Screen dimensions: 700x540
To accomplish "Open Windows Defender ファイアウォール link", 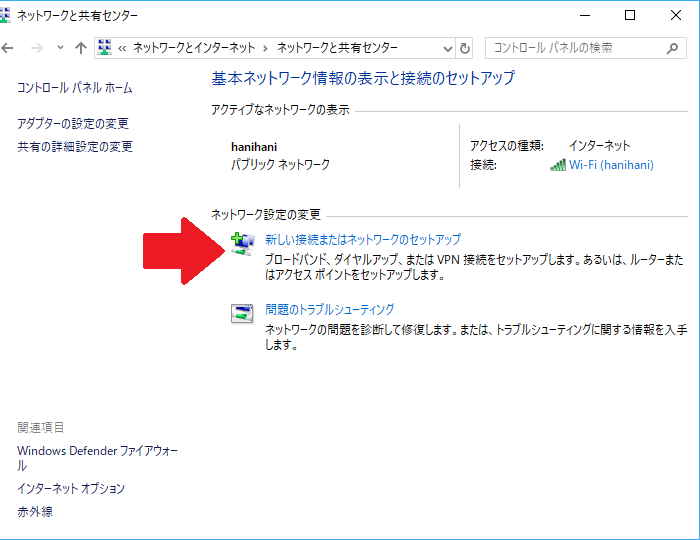I will pos(97,458).
